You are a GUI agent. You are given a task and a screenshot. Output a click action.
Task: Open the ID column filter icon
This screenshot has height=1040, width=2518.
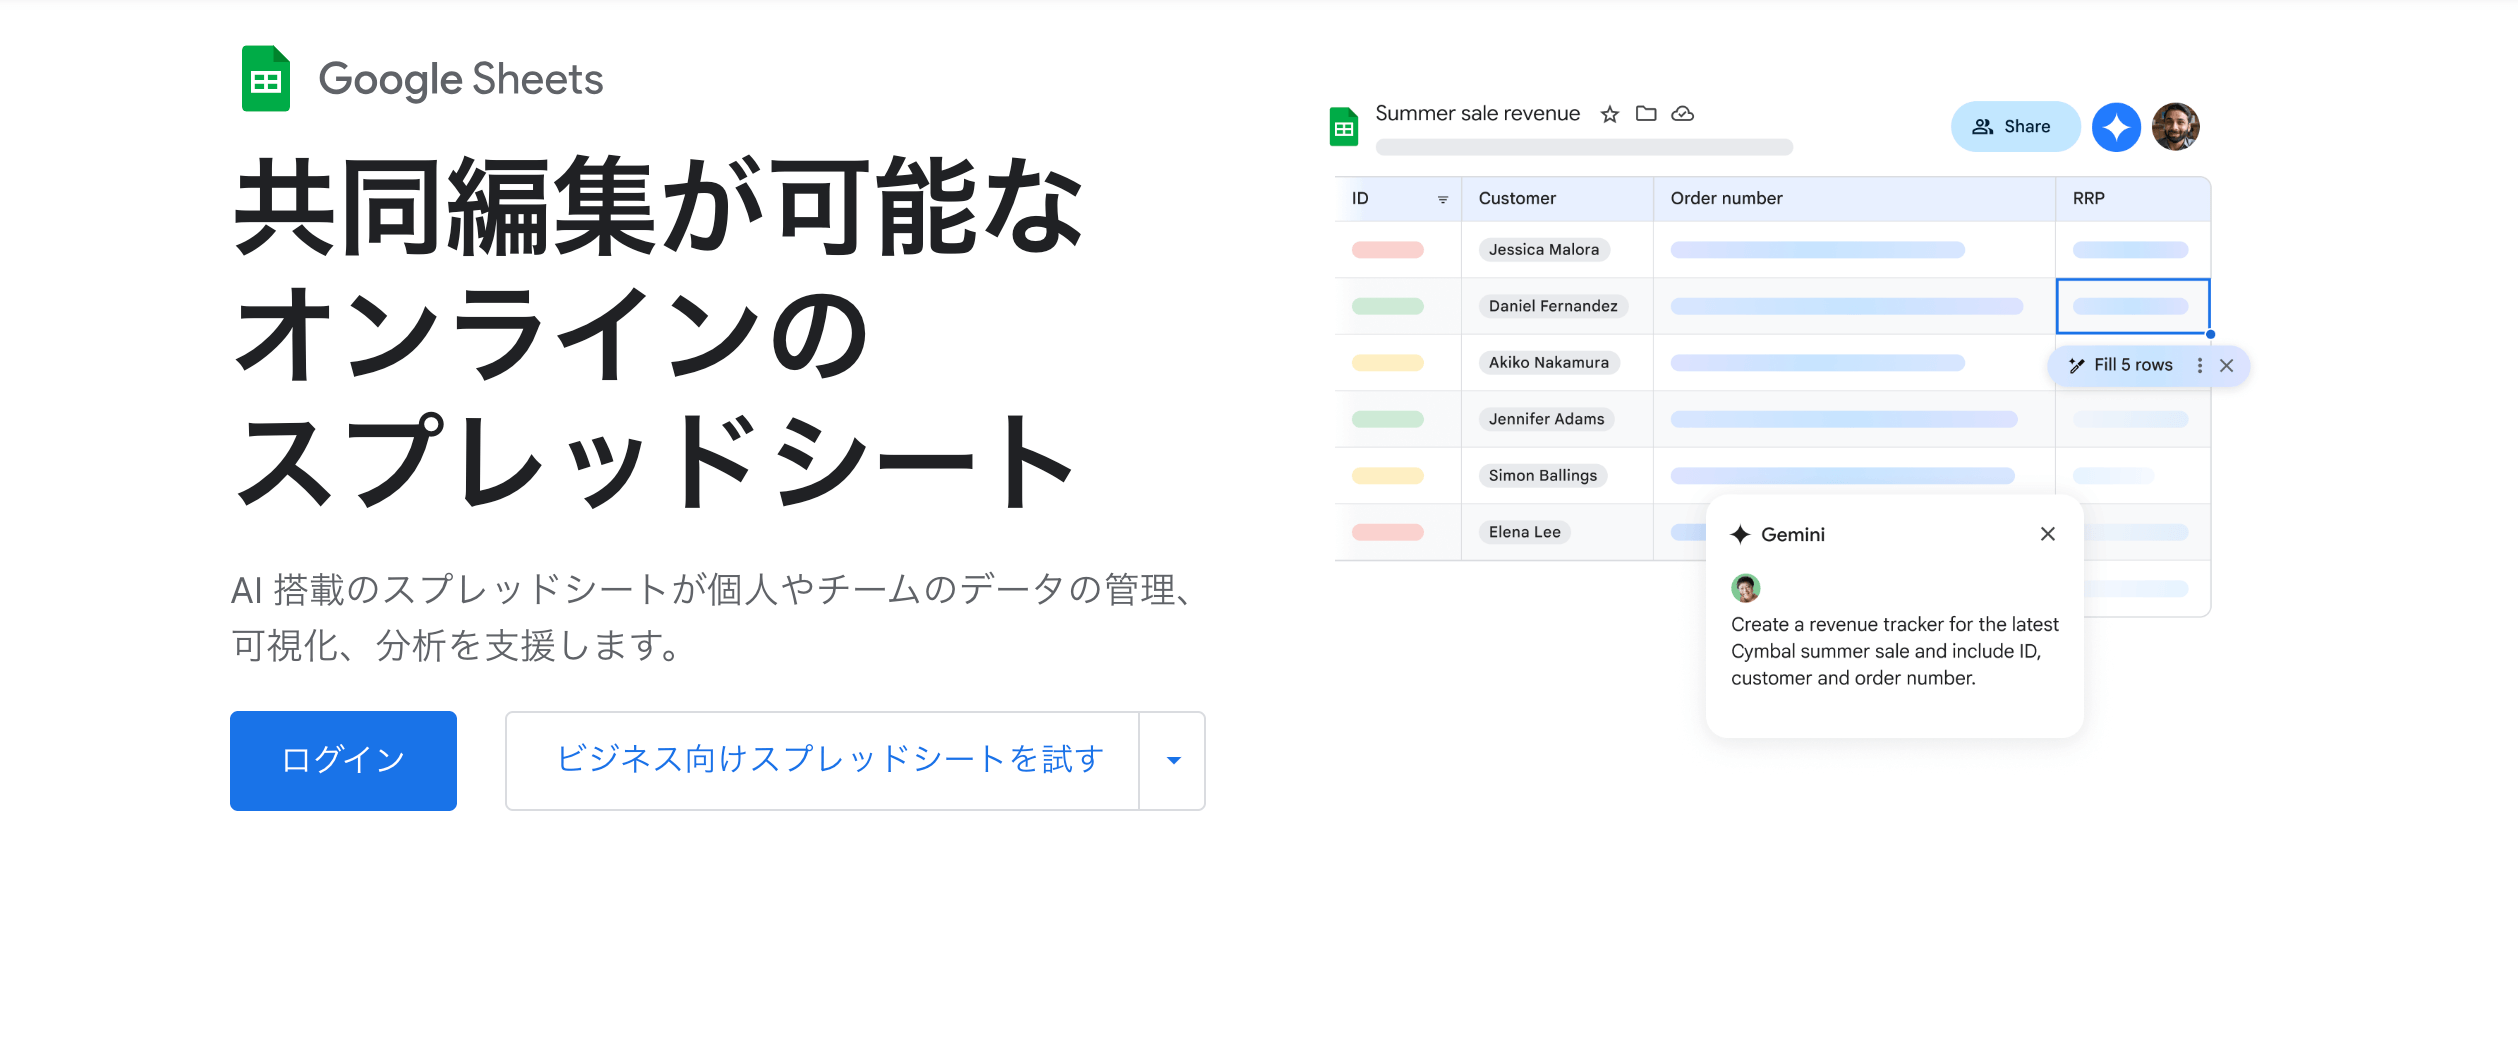pyautogui.click(x=1442, y=199)
